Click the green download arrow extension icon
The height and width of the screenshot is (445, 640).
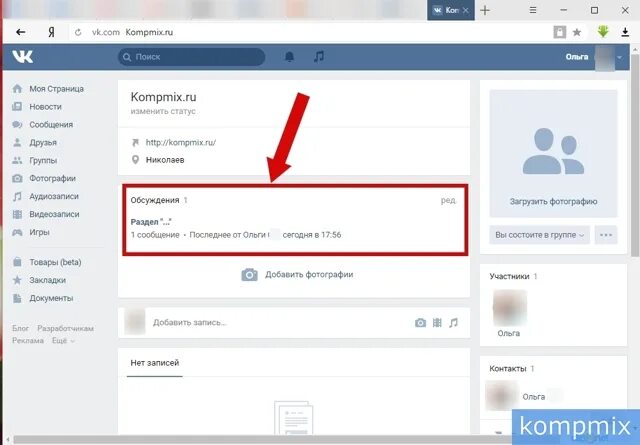tap(603, 31)
